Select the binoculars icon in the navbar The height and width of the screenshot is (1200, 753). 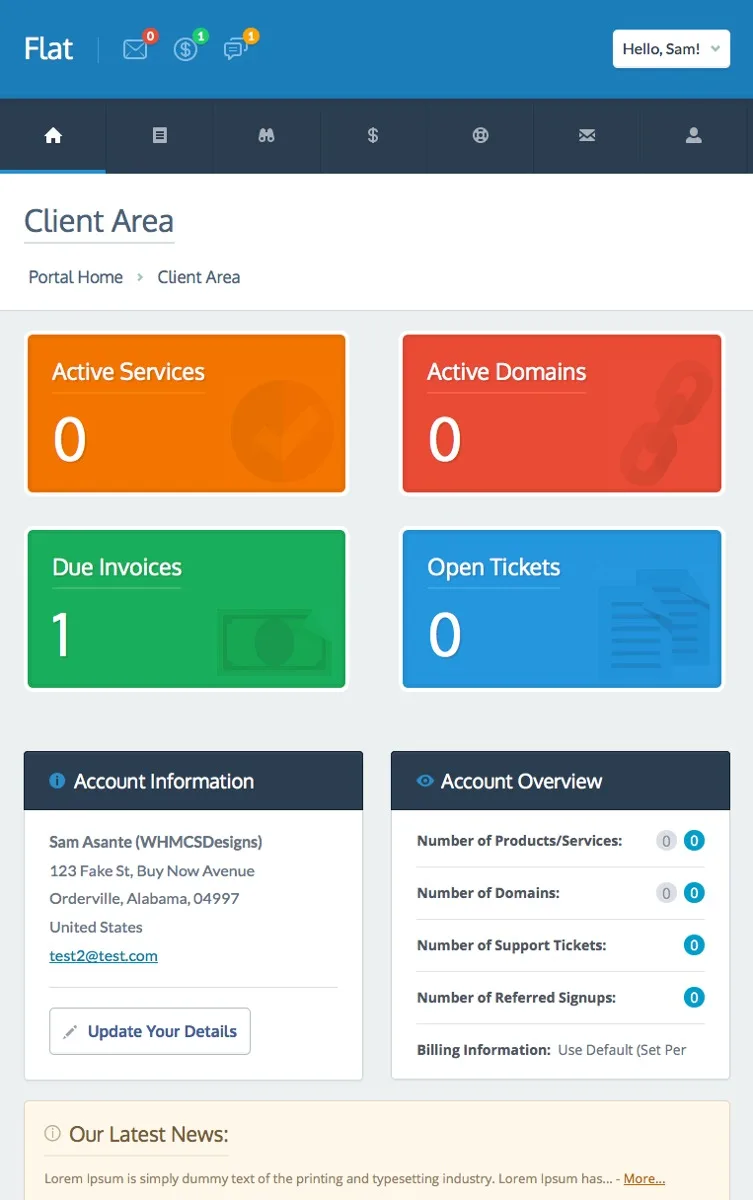point(266,135)
